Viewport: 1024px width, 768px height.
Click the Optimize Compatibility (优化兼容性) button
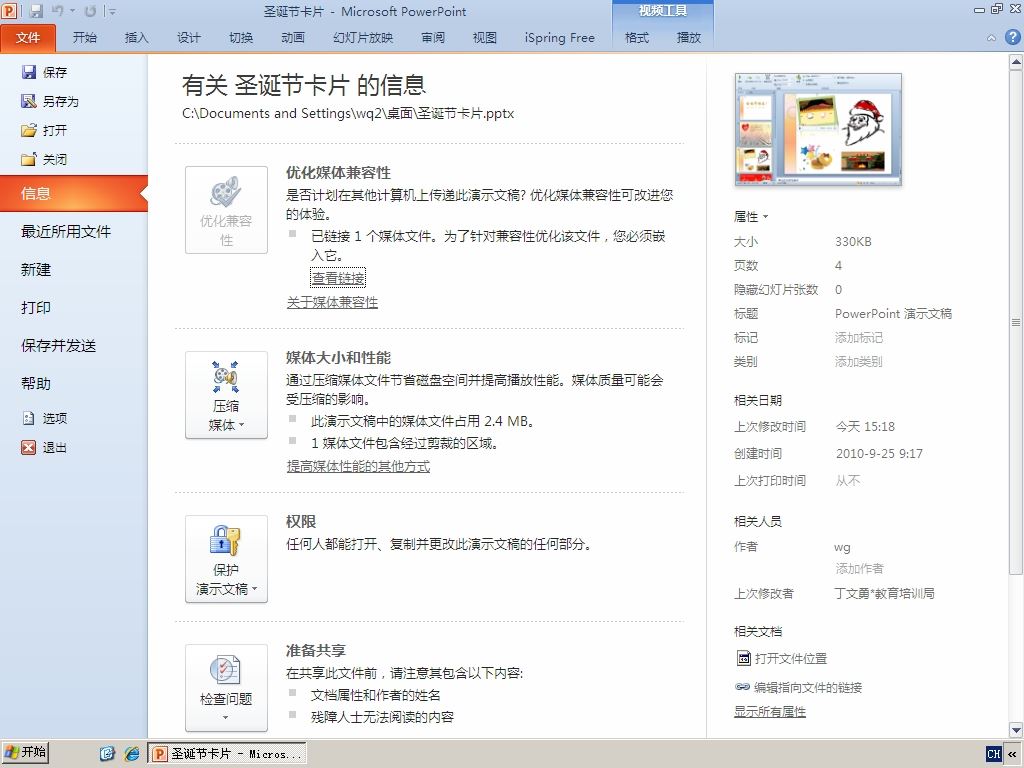click(x=226, y=210)
